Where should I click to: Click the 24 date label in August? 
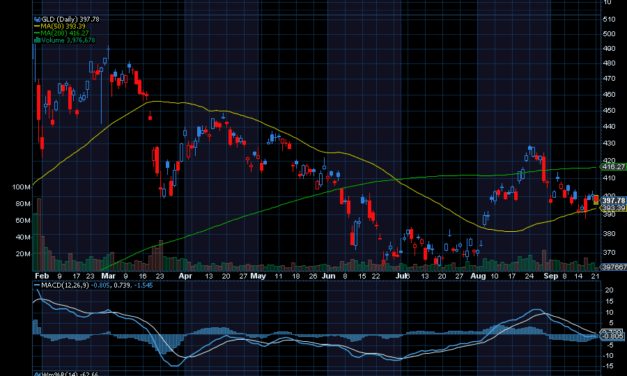click(x=529, y=276)
